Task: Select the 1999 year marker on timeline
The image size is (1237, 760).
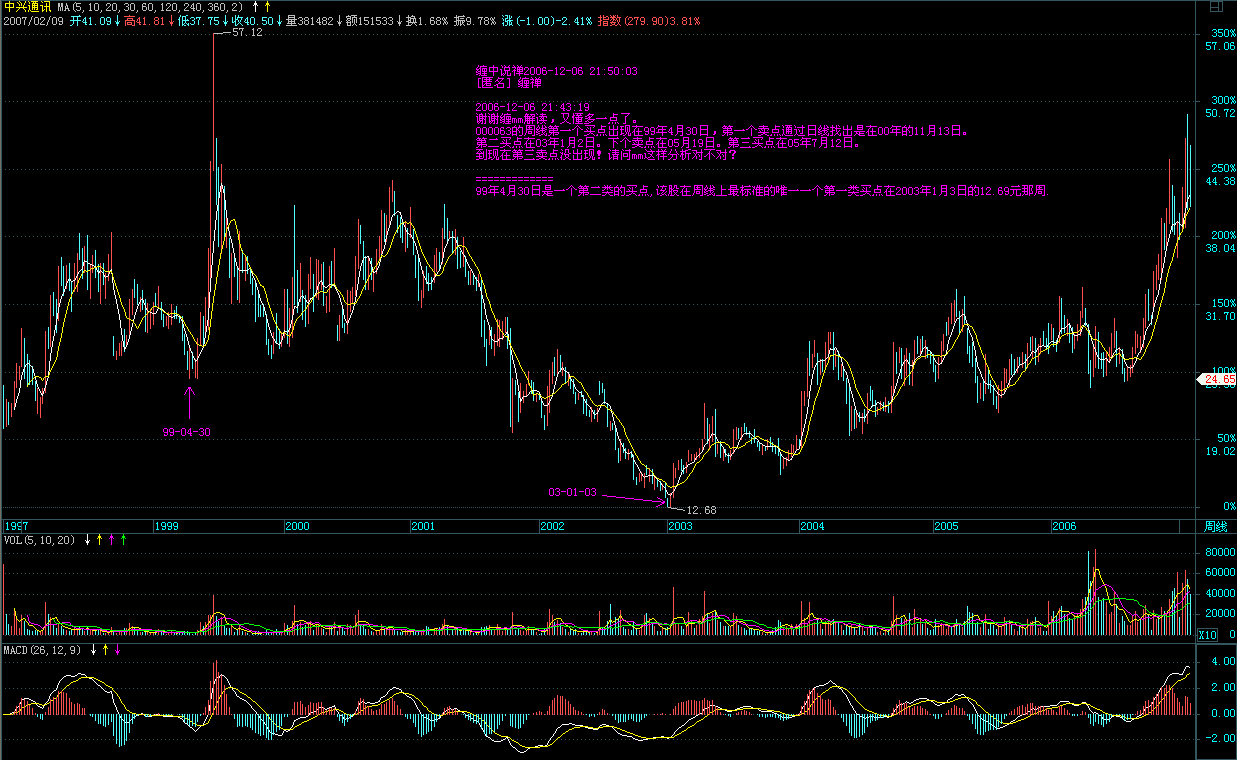Action: 166,526
